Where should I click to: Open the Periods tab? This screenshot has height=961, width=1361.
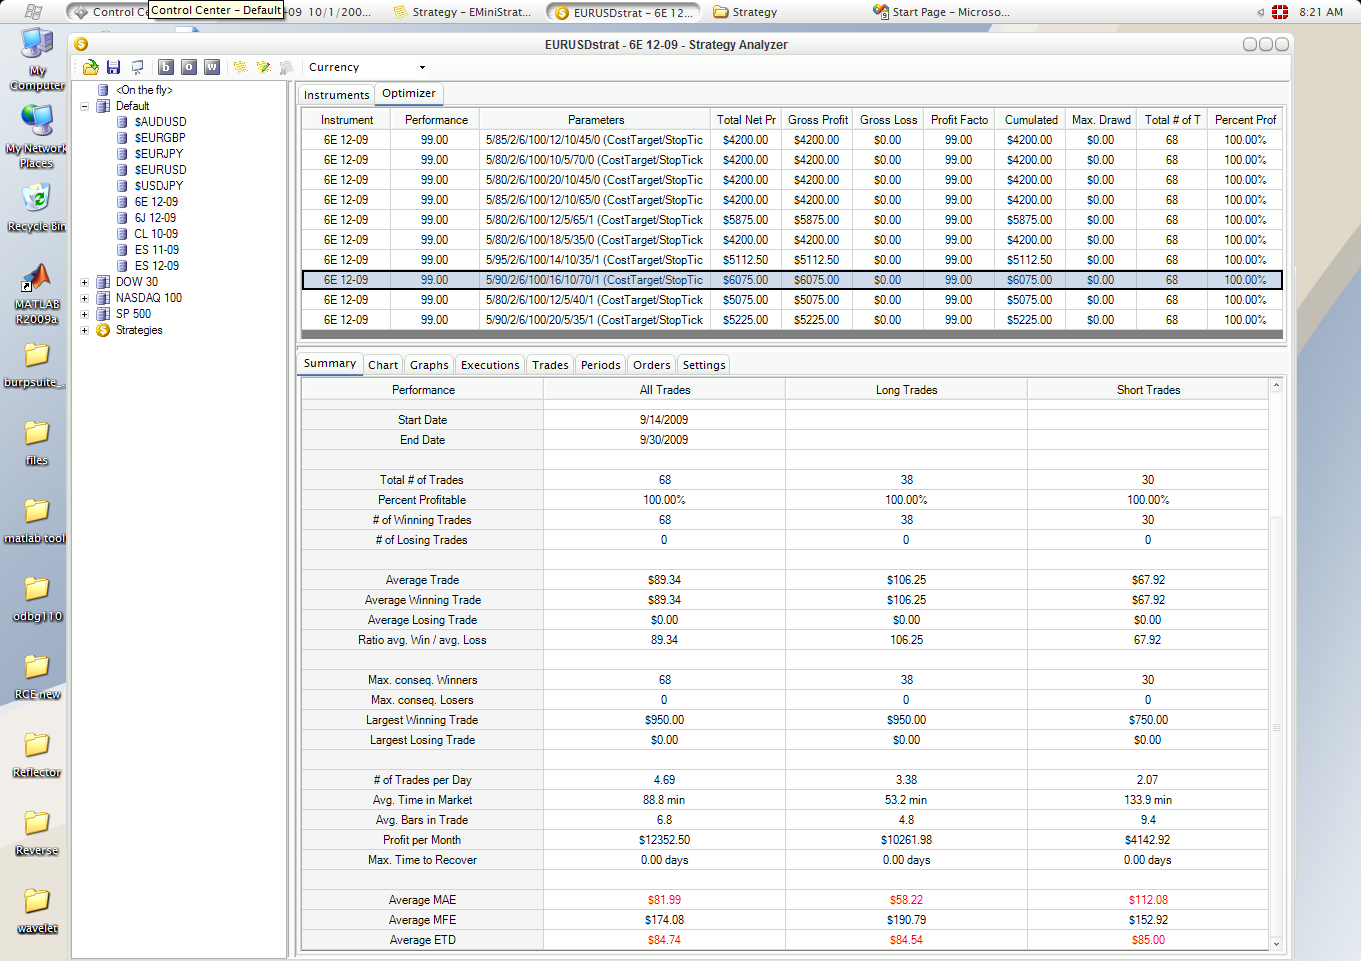coord(600,365)
